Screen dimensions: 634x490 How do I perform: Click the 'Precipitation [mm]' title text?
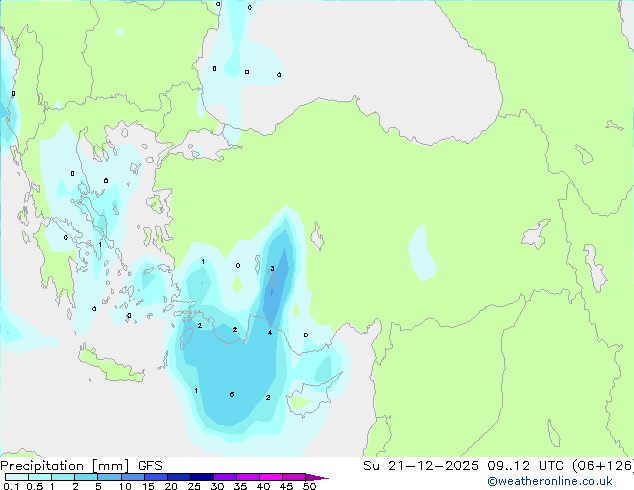65,466
